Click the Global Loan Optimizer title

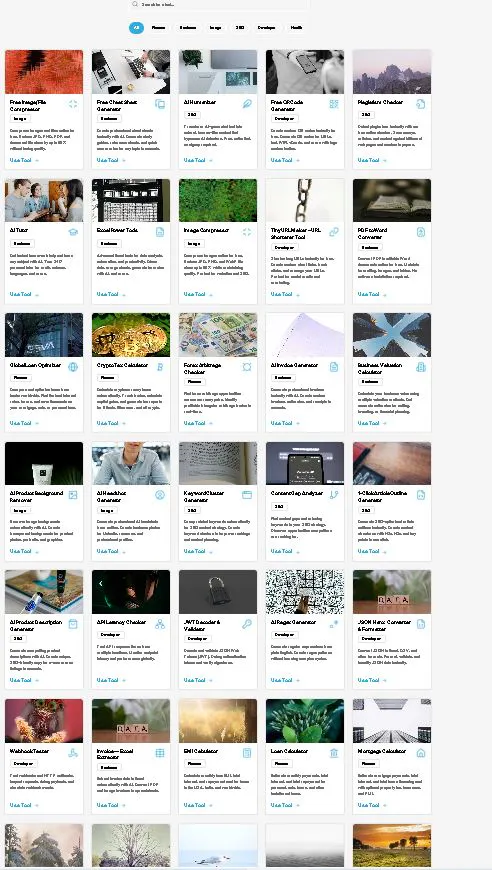click(35, 365)
